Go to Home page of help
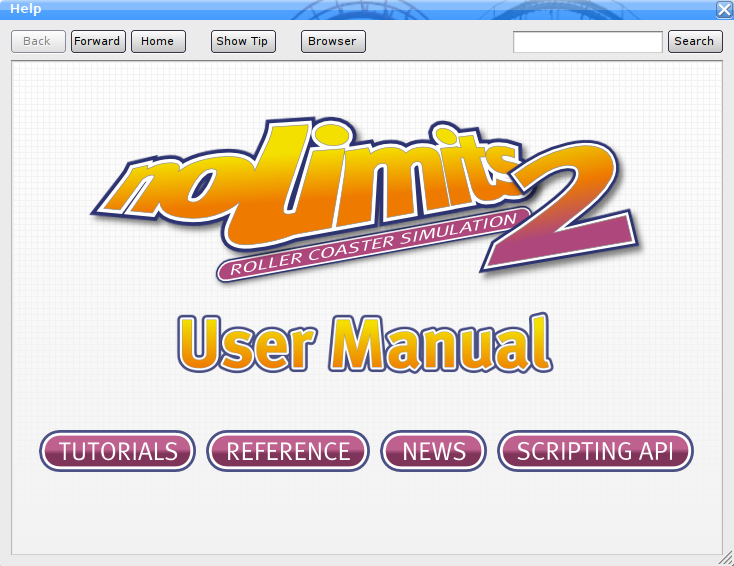734x566 pixels. (x=158, y=42)
